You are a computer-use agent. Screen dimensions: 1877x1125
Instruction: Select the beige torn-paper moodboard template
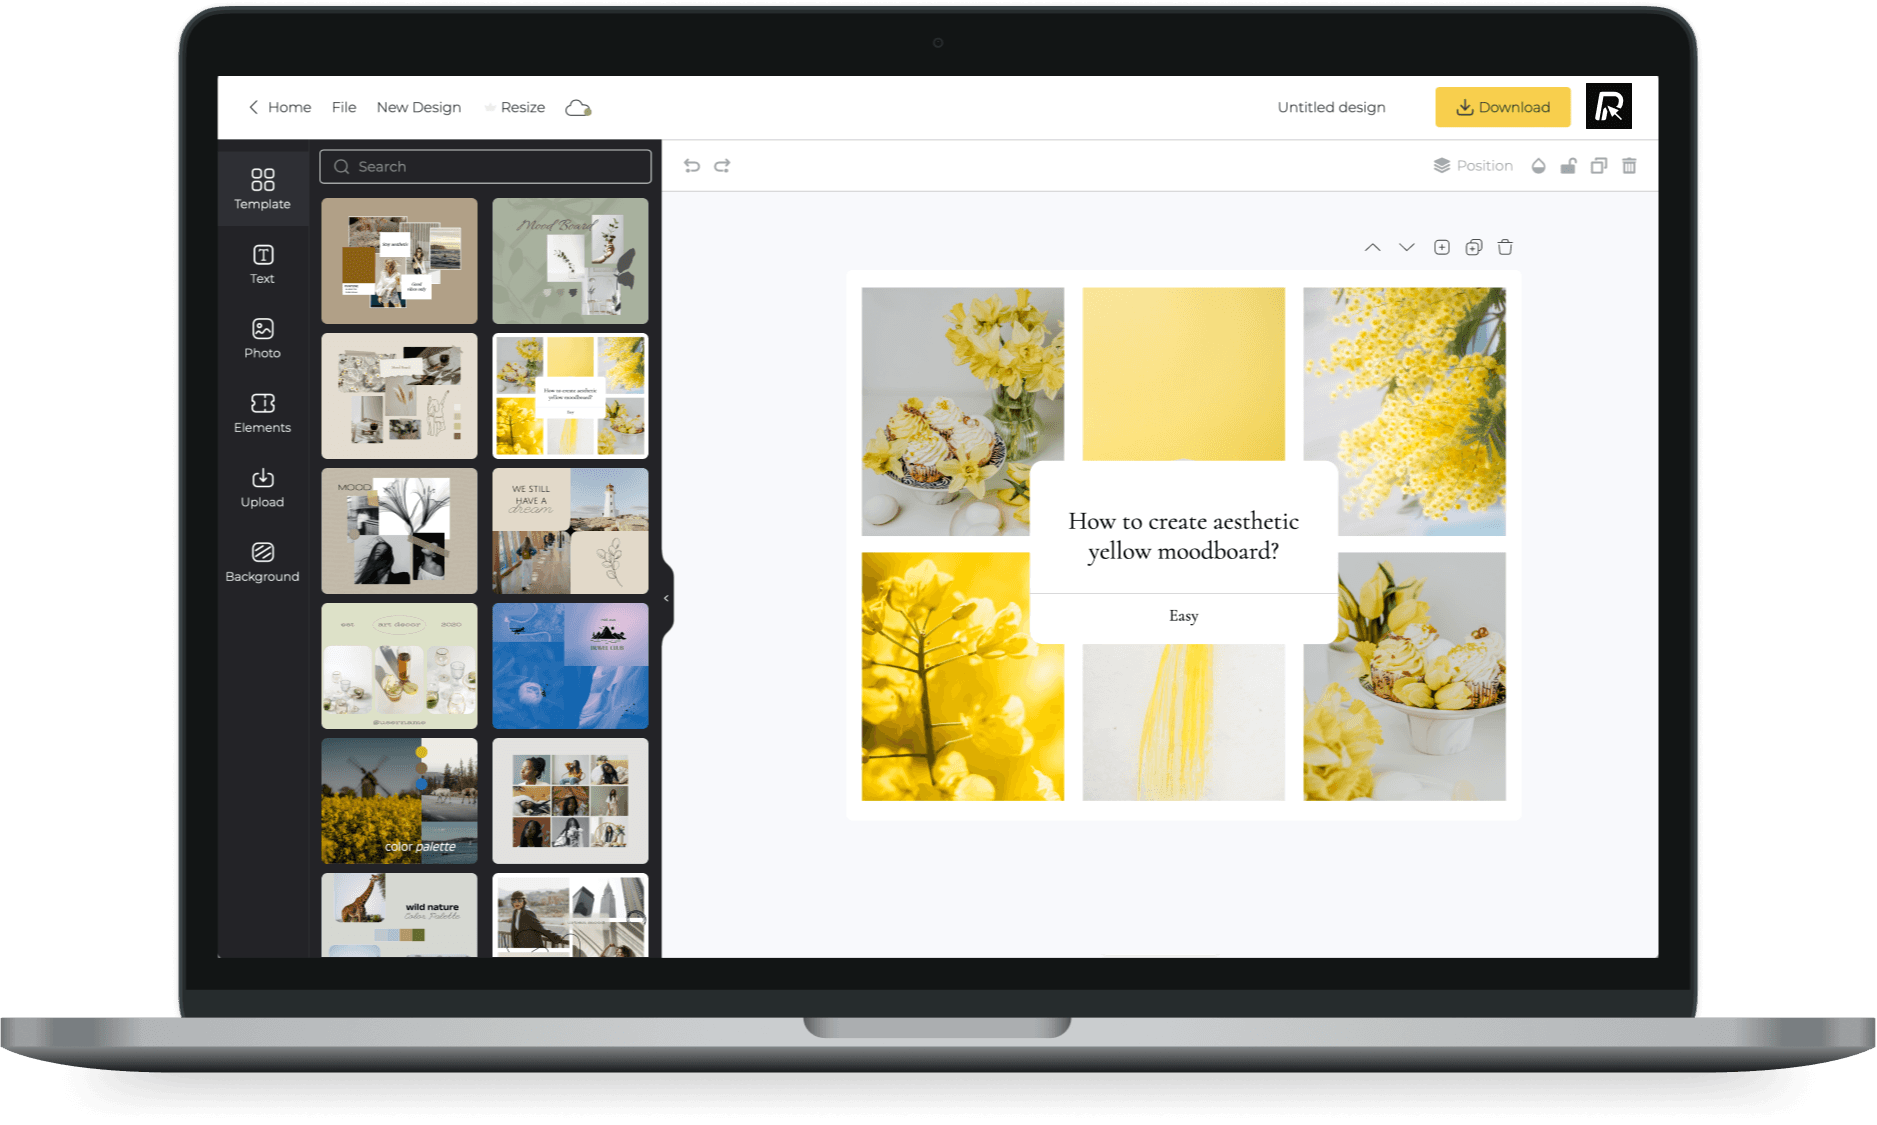pyautogui.click(x=399, y=396)
